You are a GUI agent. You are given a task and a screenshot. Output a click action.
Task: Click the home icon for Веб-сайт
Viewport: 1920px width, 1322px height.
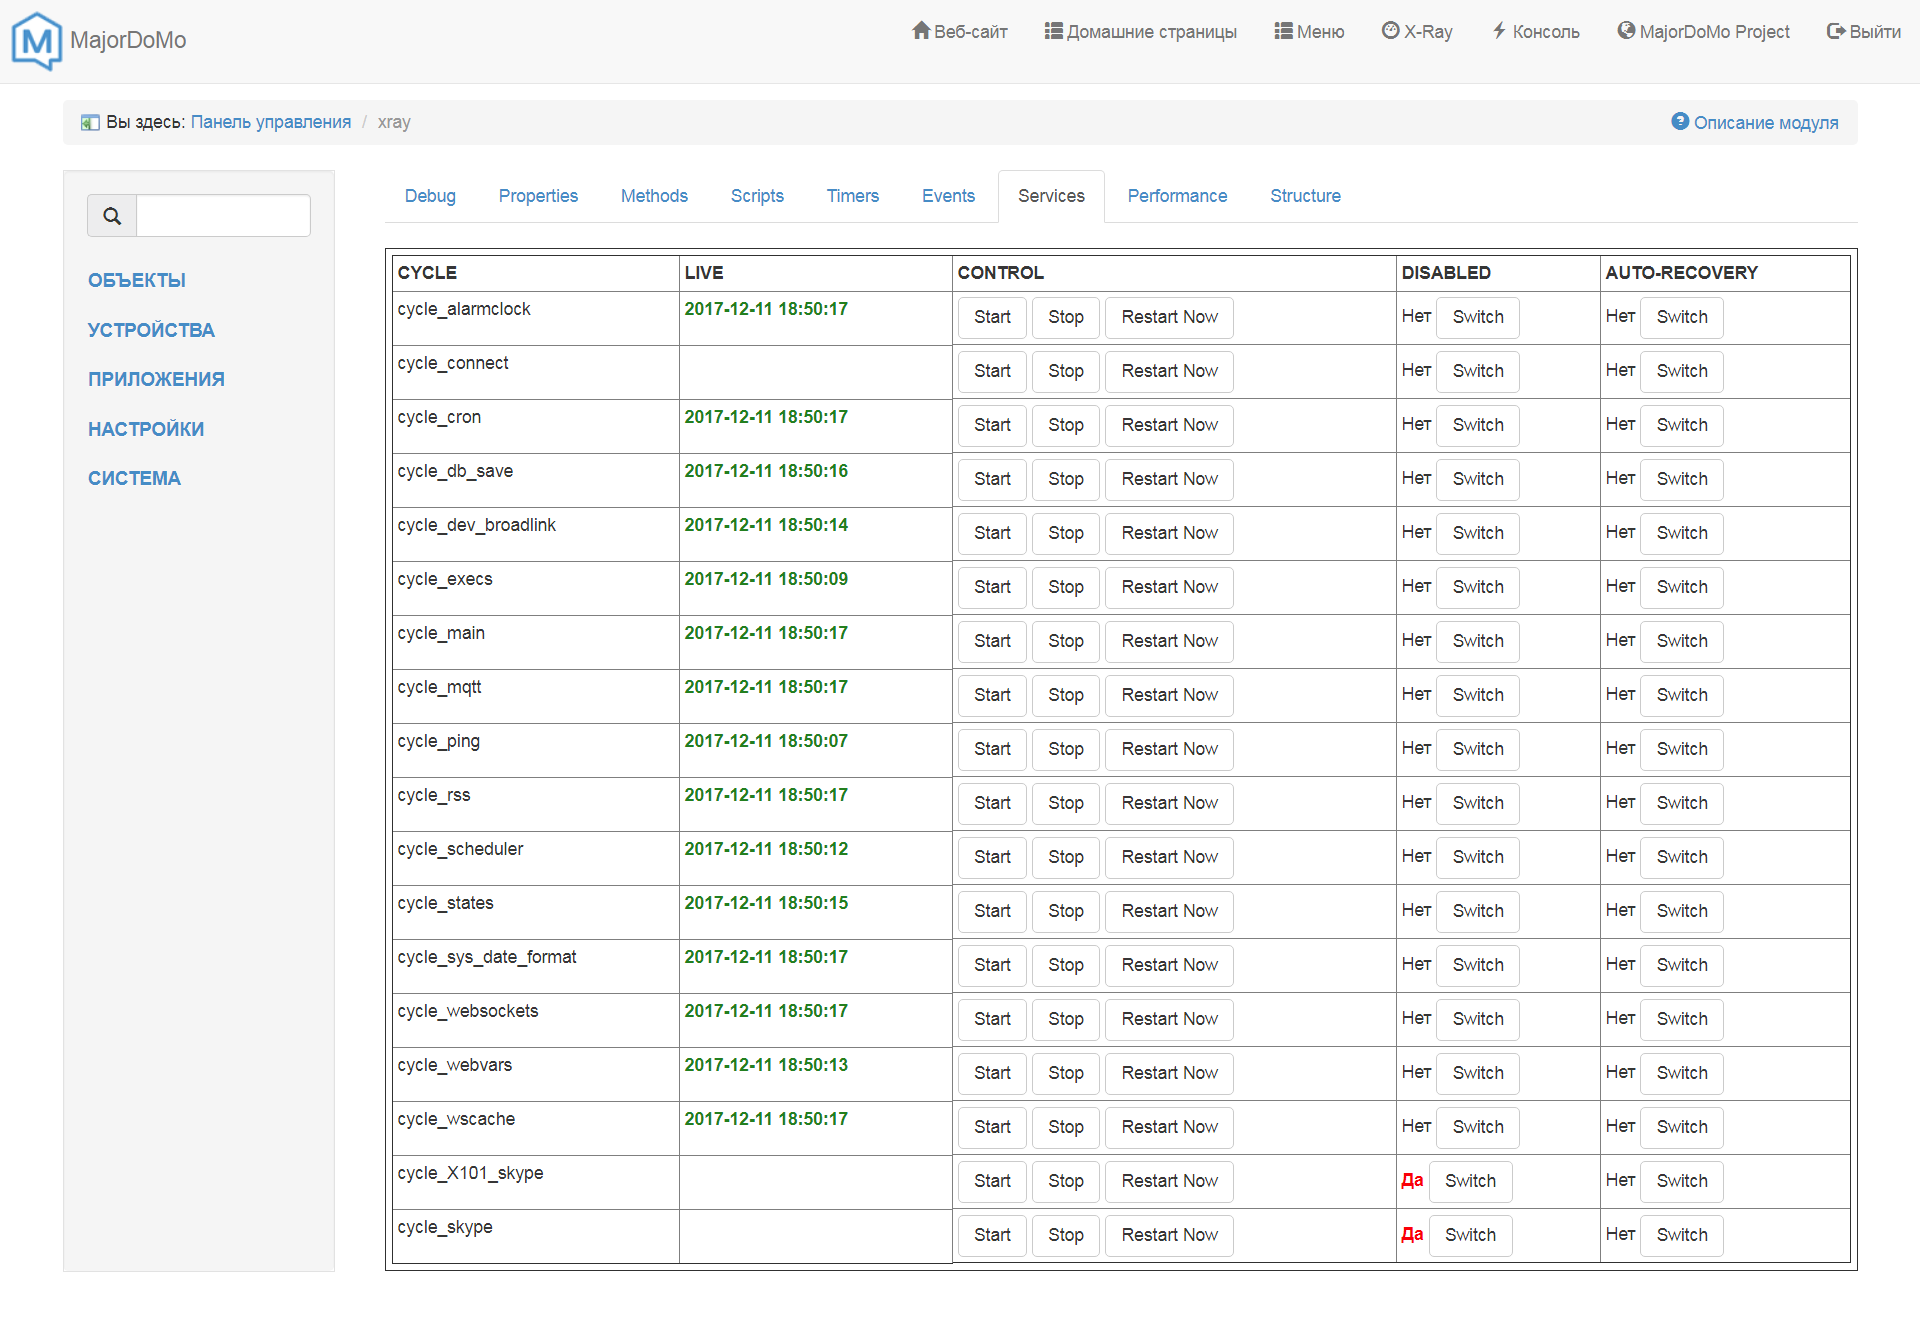[921, 31]
